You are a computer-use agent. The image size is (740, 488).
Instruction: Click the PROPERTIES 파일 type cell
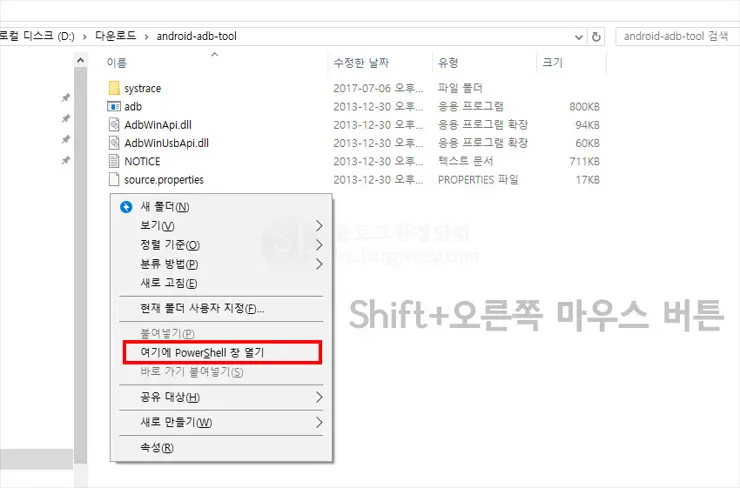click(x=478, y=180)
